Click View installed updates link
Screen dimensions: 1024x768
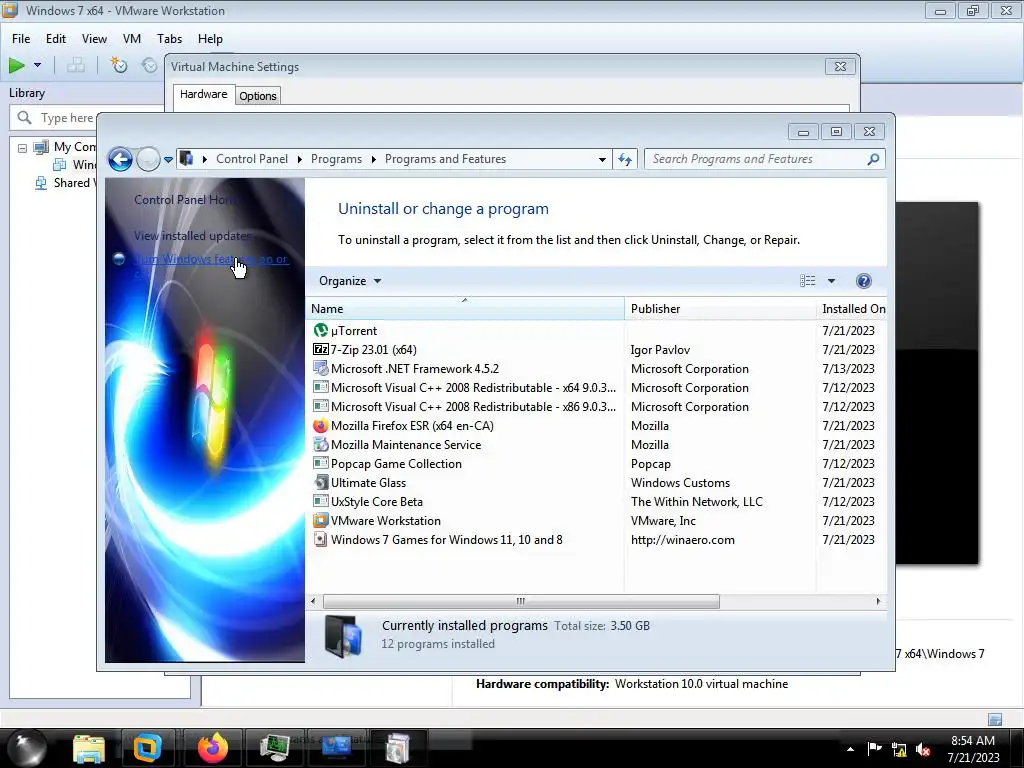[192, 236]
